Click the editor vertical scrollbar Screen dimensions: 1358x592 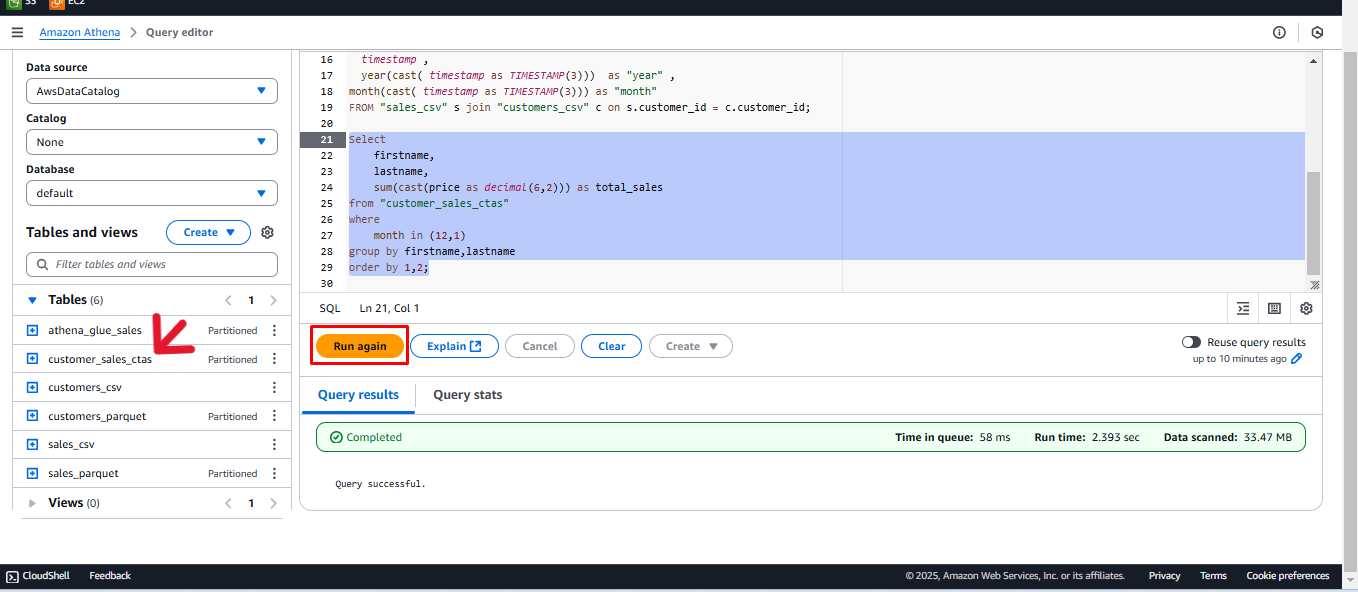[1313, 220]
